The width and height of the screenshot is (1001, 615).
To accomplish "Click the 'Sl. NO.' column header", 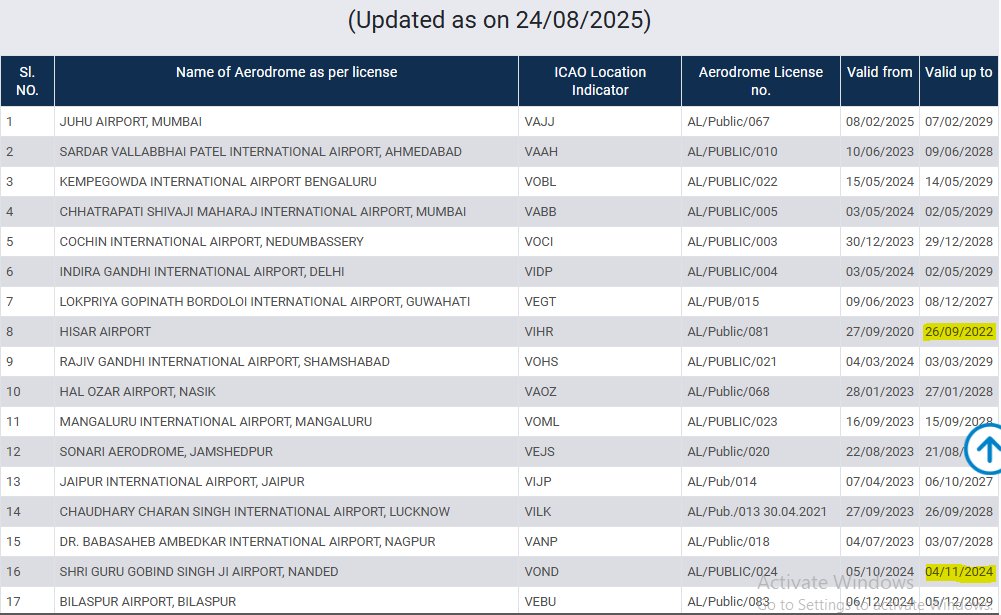I will tap(27, 81).
